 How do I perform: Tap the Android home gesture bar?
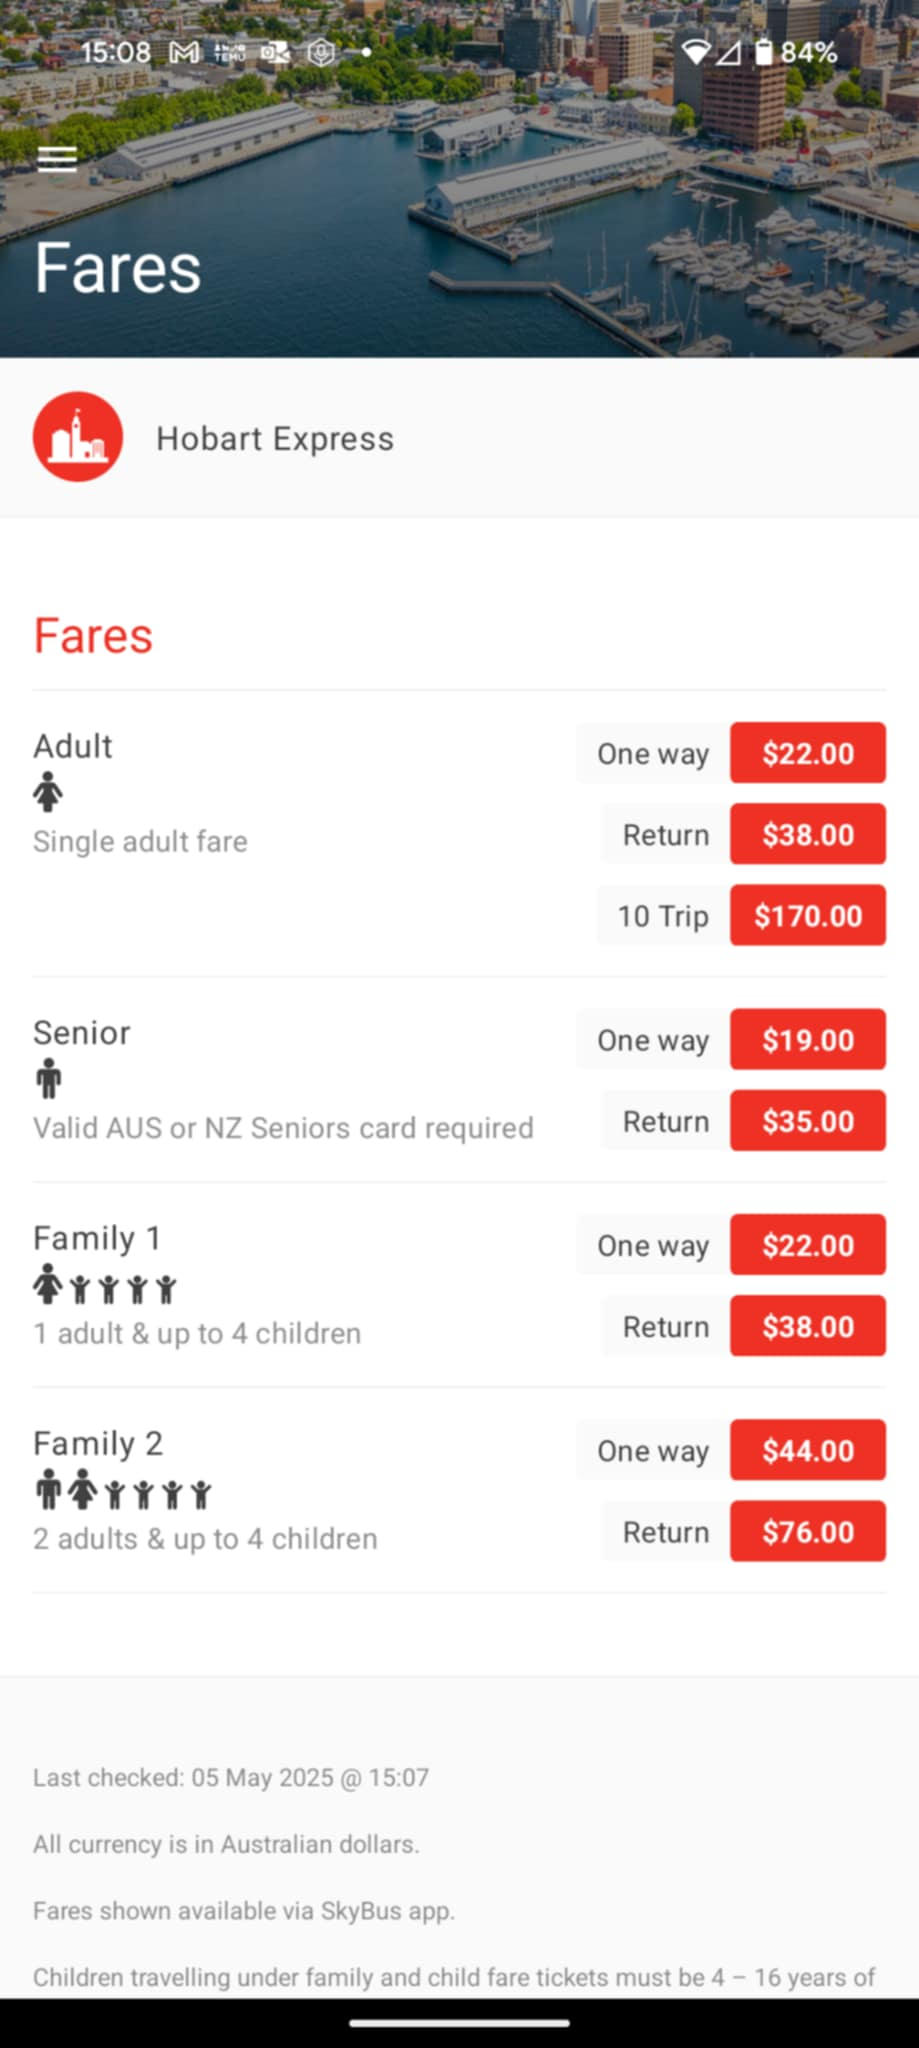click(459, 2023)
